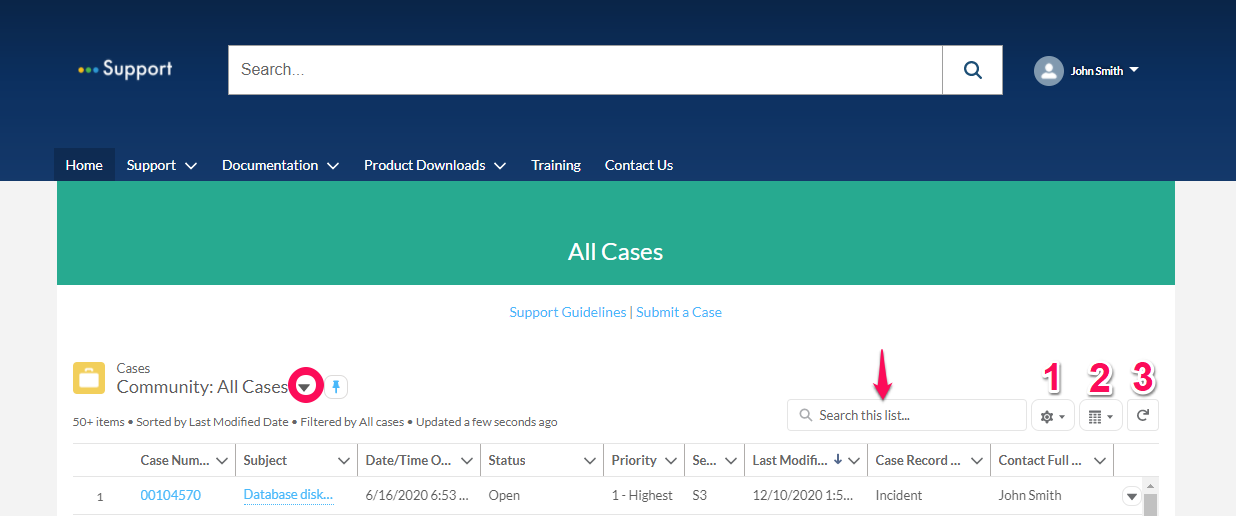Go to the Training page
This screenshot has width=1236, height=516.
(556, 165)
